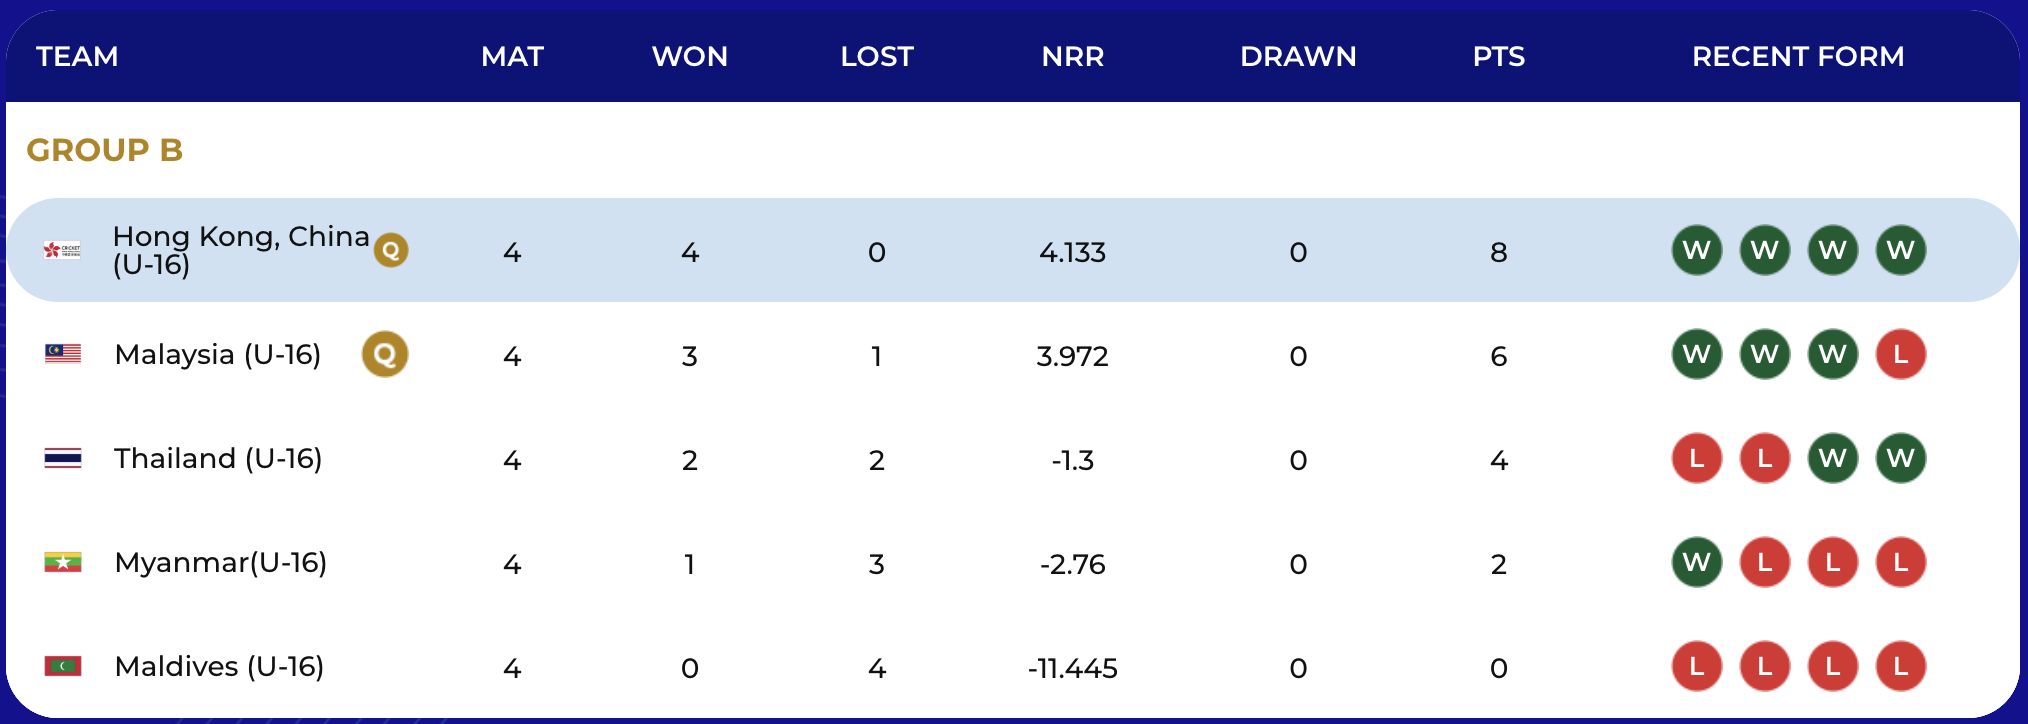Image resolution: width=2028 pixels, height=724 pixels.
Task: Click the GROUP B heading
Action: (x=105, y=150)
